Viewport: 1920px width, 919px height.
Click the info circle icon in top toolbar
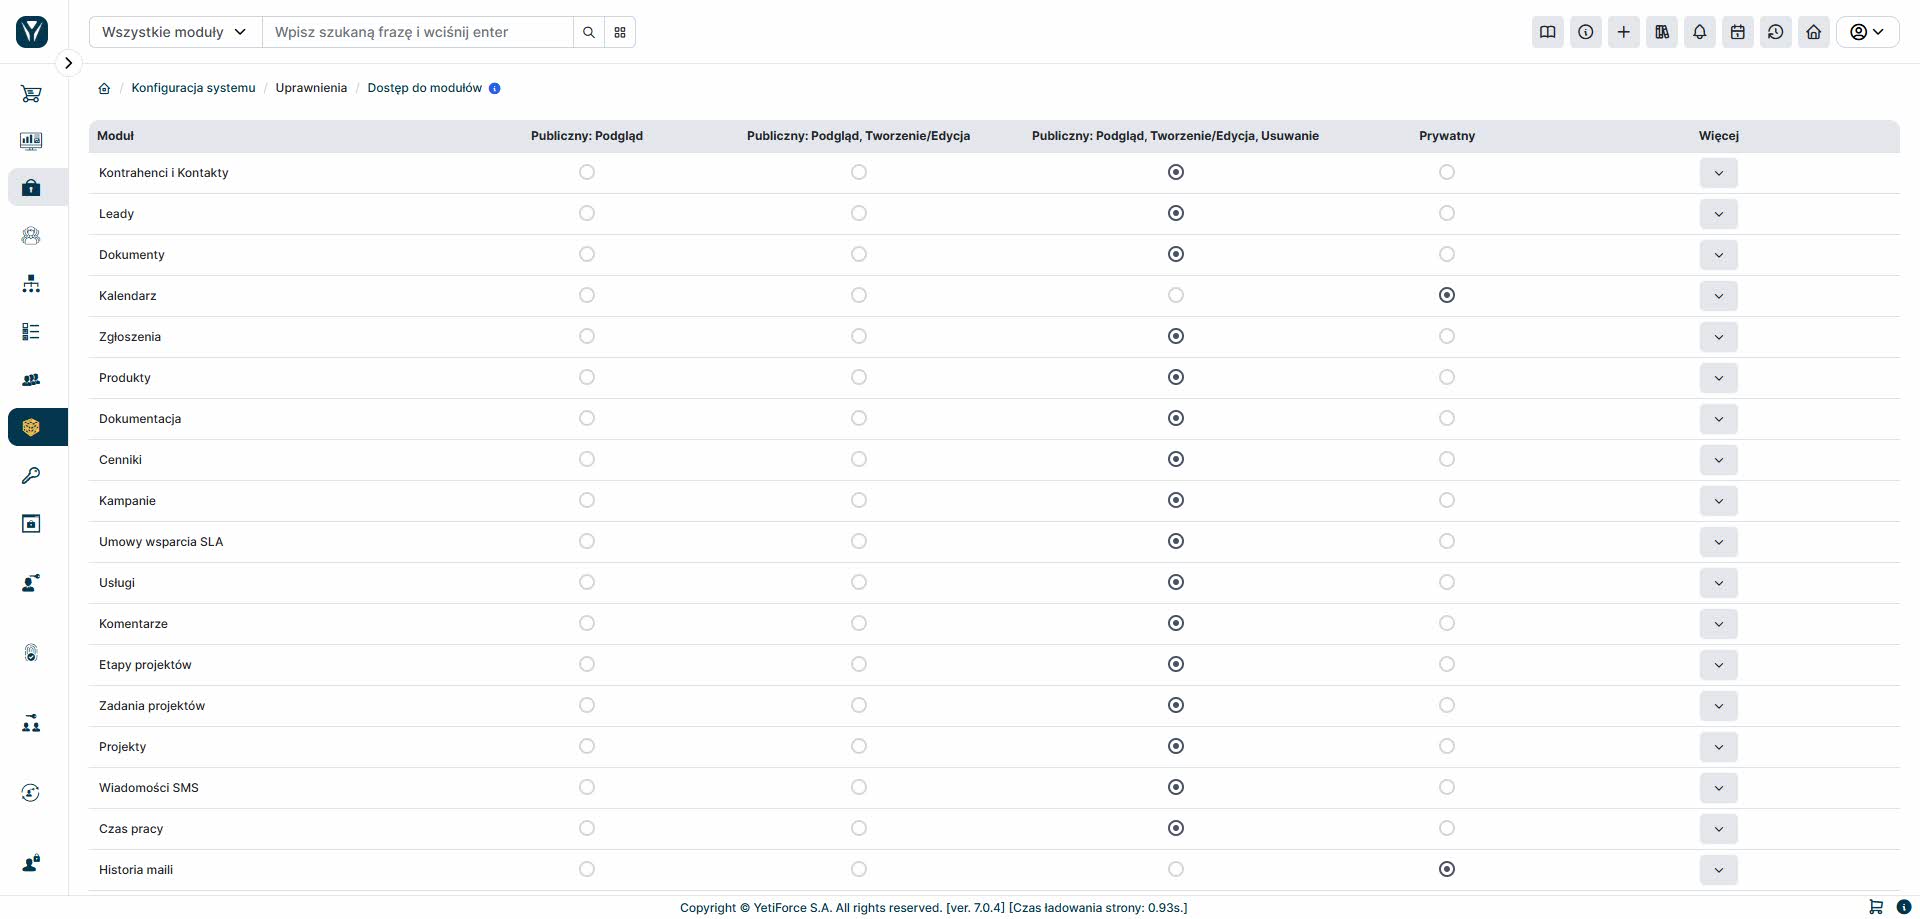1586,32
